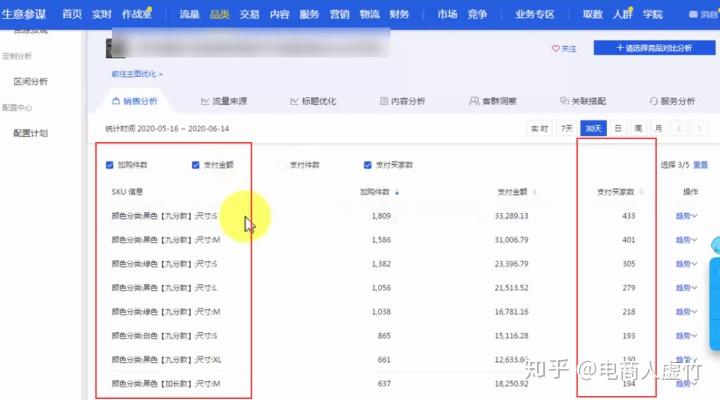This screenshot has height=400, width=720.
Task: Open 市场 in the top navigation
Action: click(447, 14)
